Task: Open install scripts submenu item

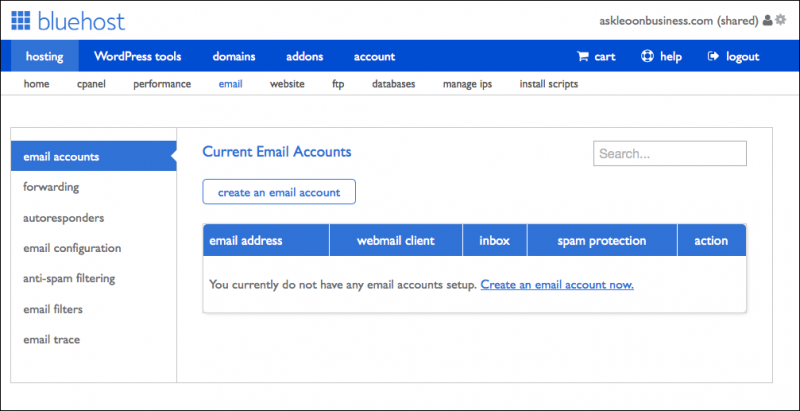Action: [548, 84]
